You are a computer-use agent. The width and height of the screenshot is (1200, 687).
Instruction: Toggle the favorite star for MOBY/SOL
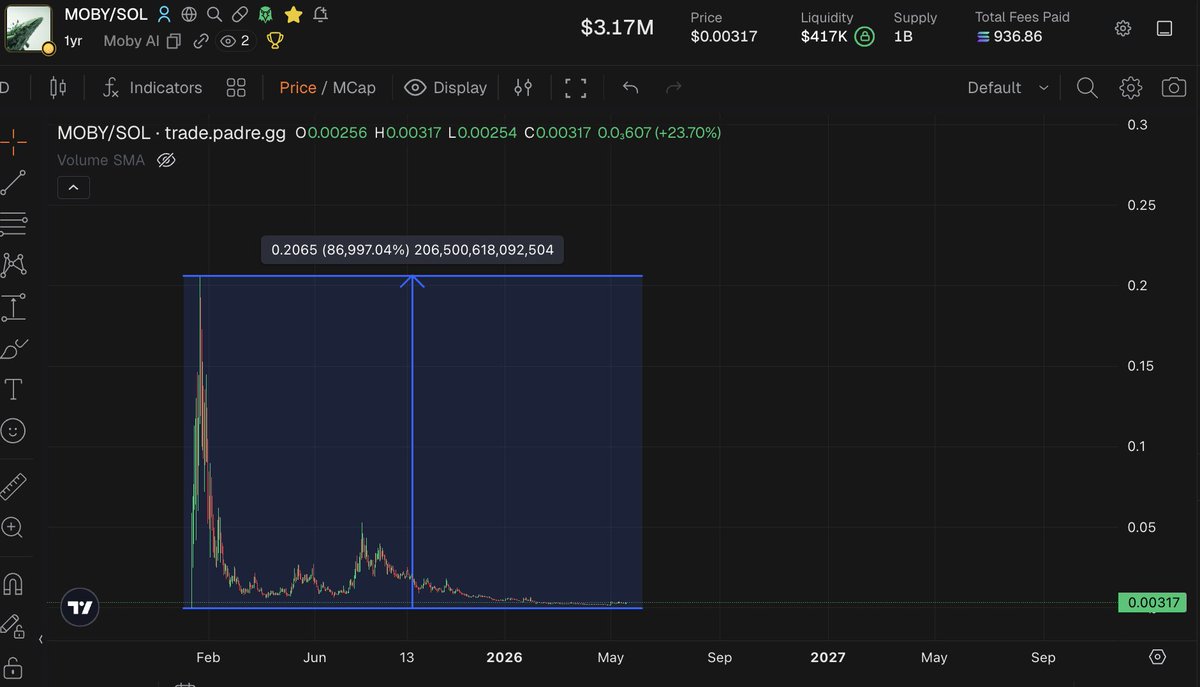293,15
